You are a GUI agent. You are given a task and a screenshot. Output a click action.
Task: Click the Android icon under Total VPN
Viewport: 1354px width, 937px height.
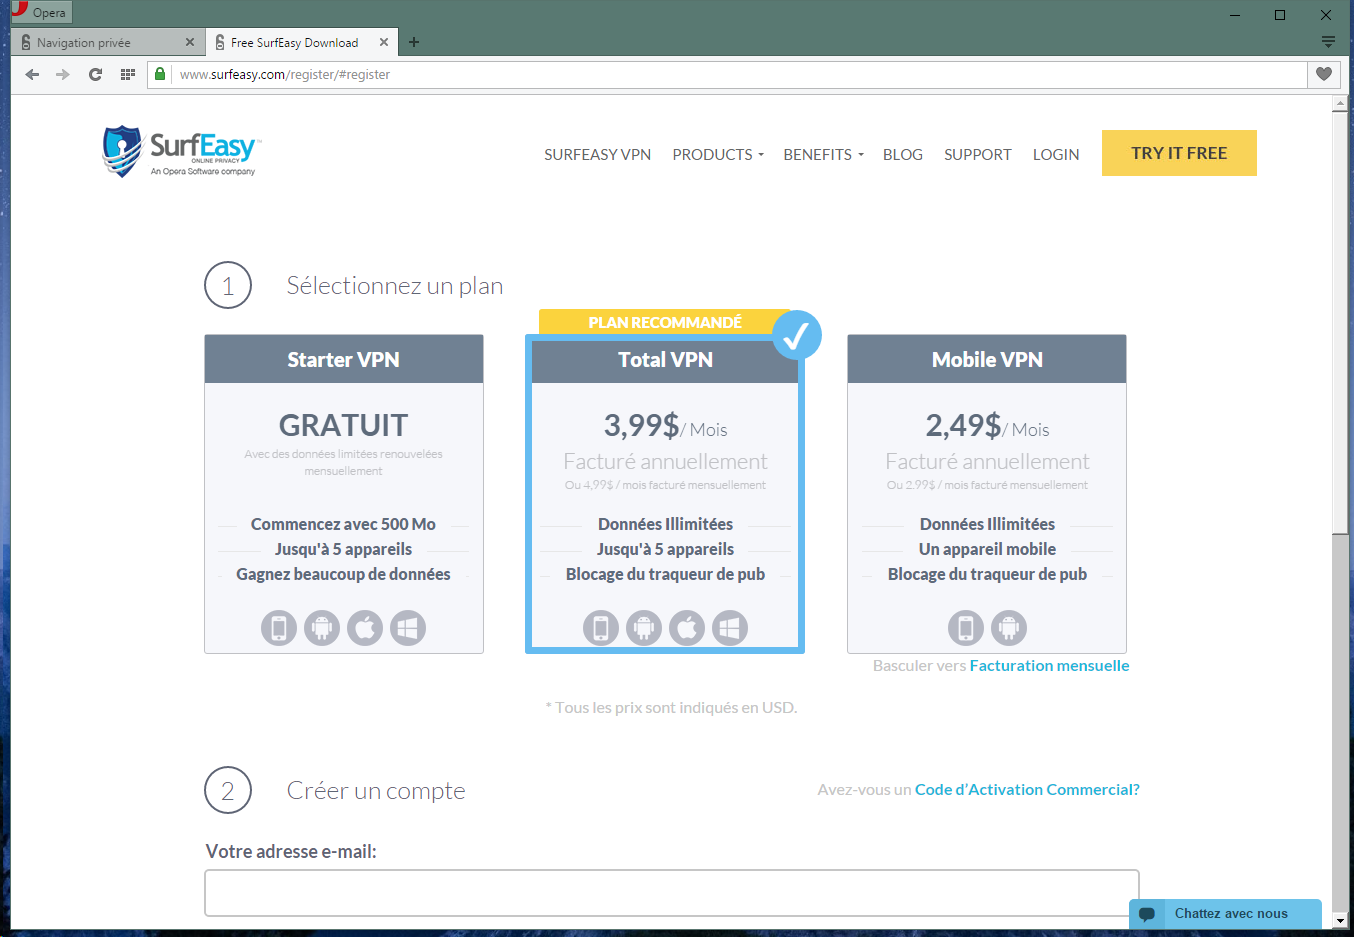point(644,628)
